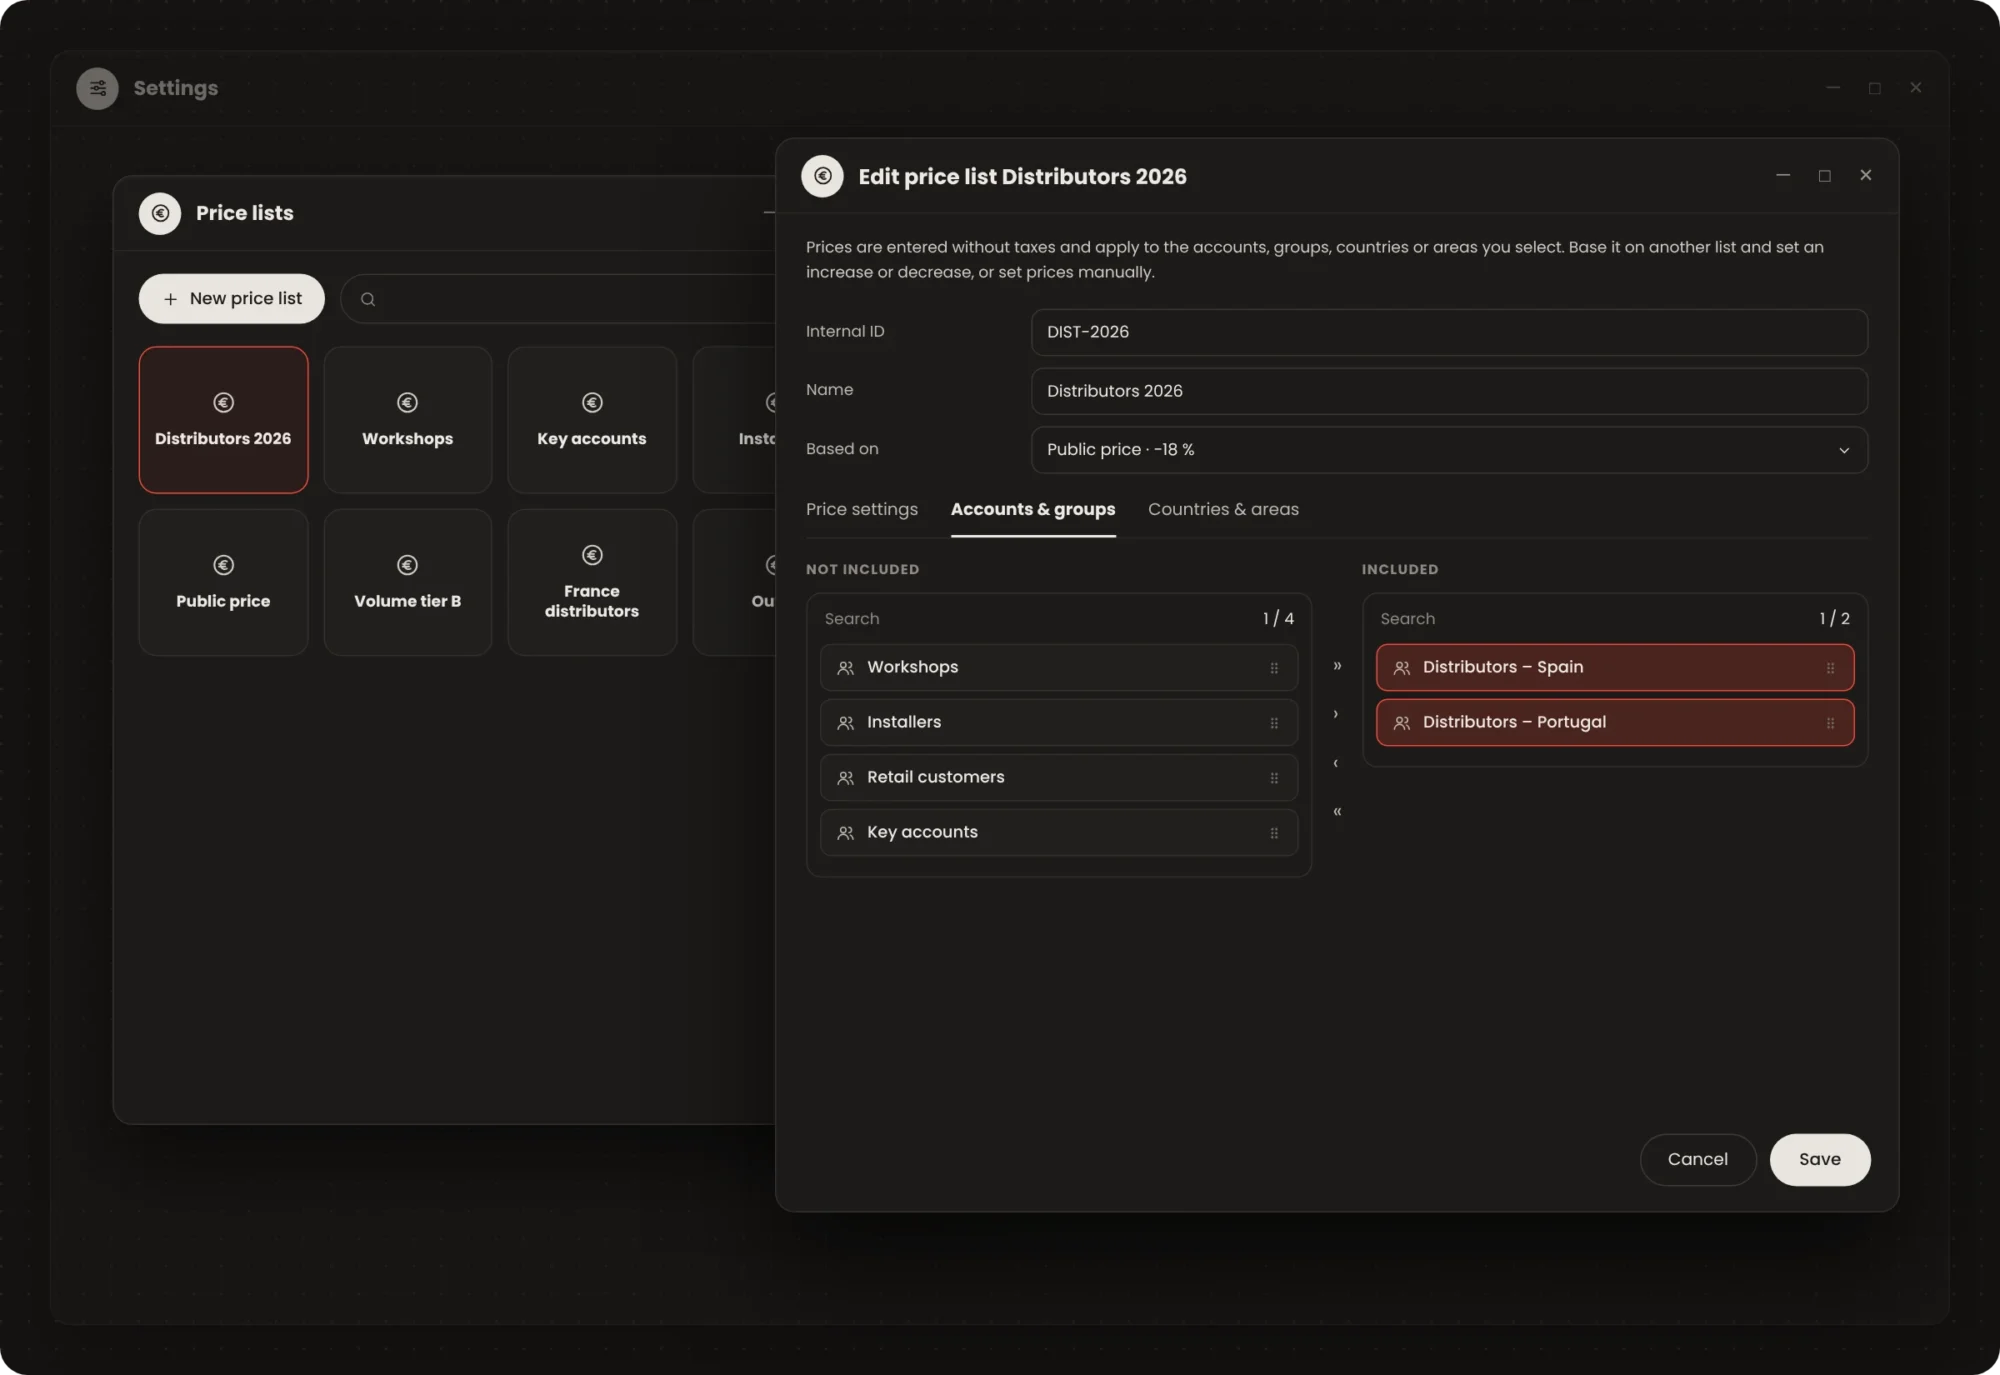Select Distributors – Portugal in Included list
Image resolution: width=2000 pixels, height=1375 pixels.
click(1615, 722)
